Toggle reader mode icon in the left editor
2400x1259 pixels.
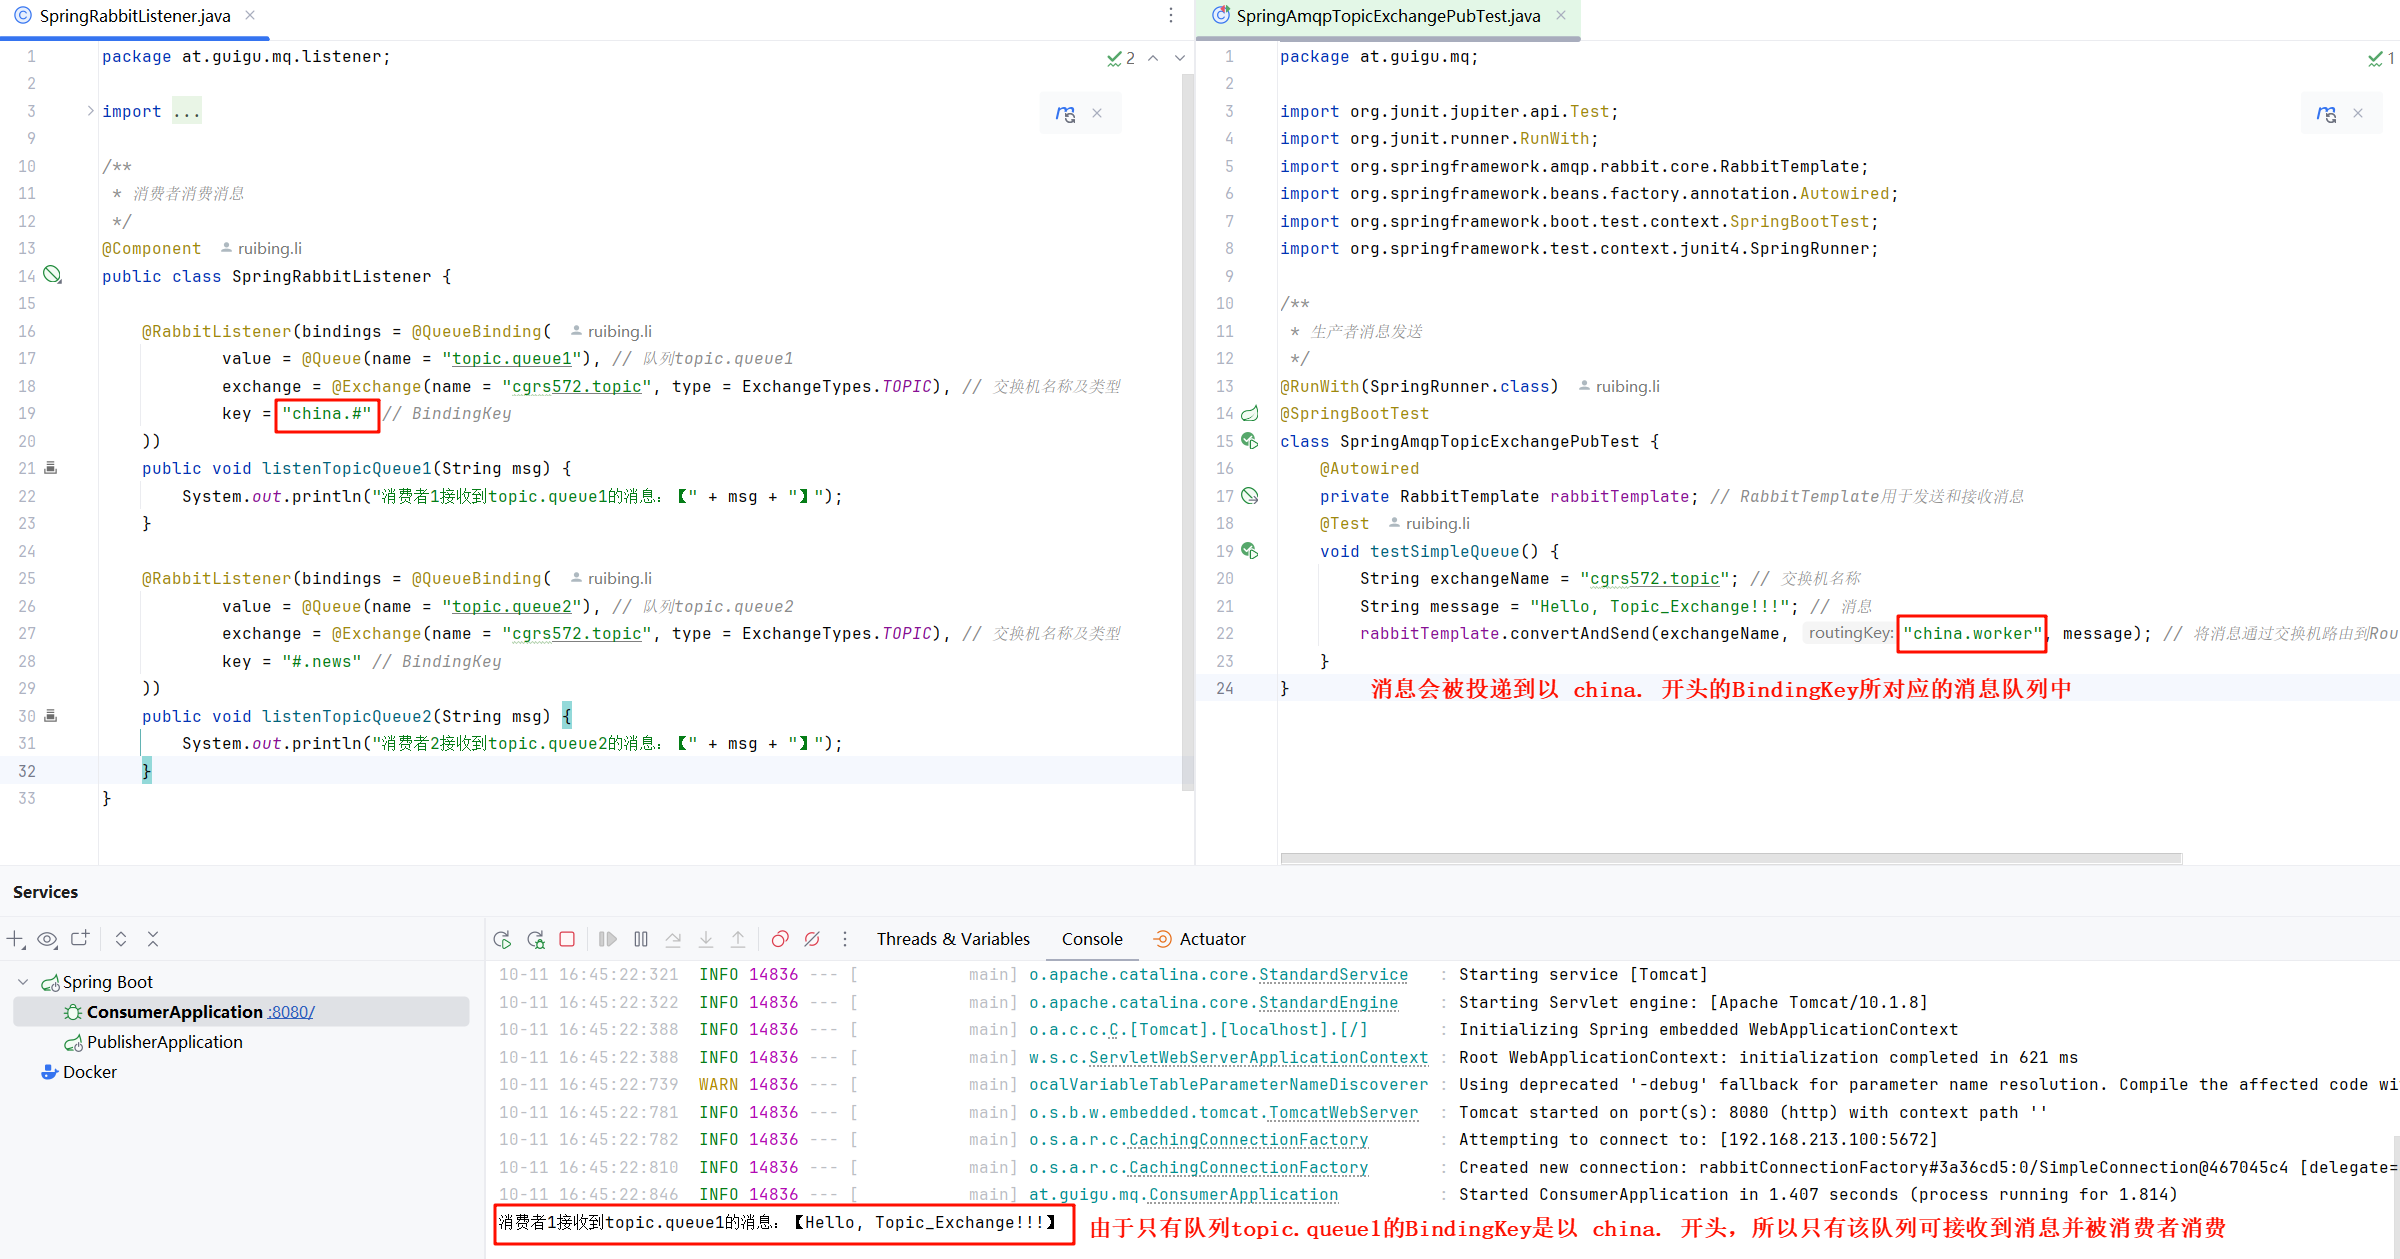[1065, 114]
